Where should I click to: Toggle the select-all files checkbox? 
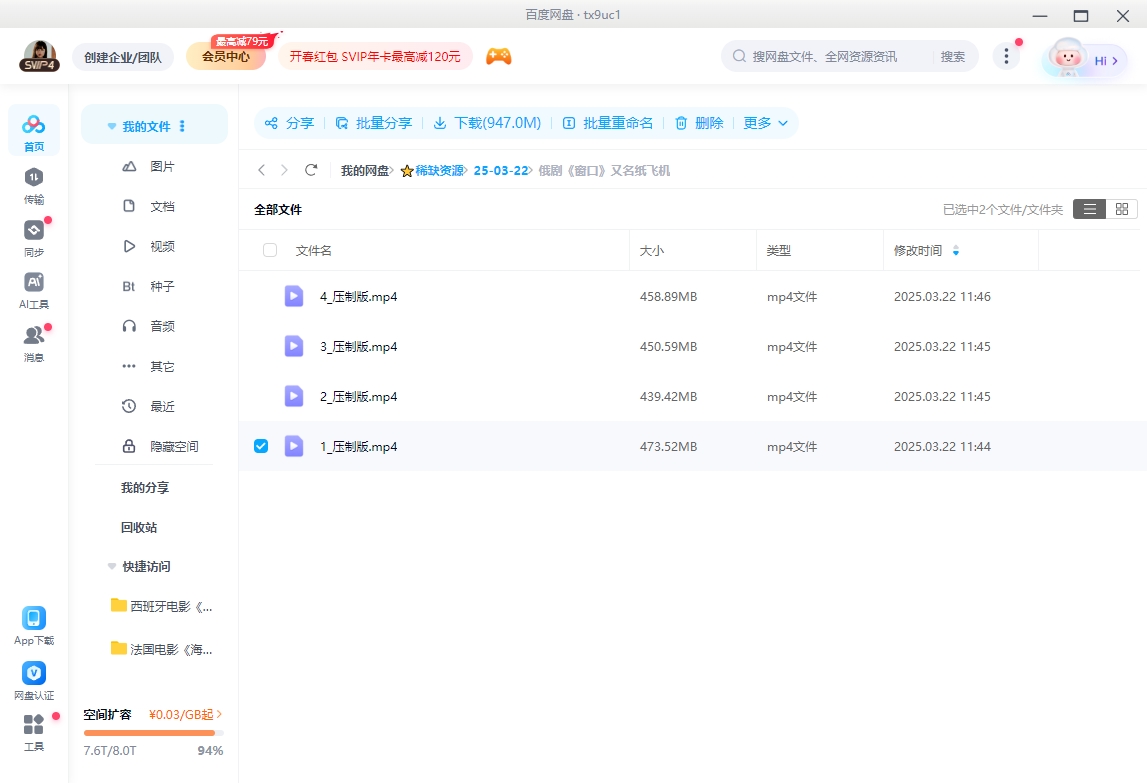[269, 250]
